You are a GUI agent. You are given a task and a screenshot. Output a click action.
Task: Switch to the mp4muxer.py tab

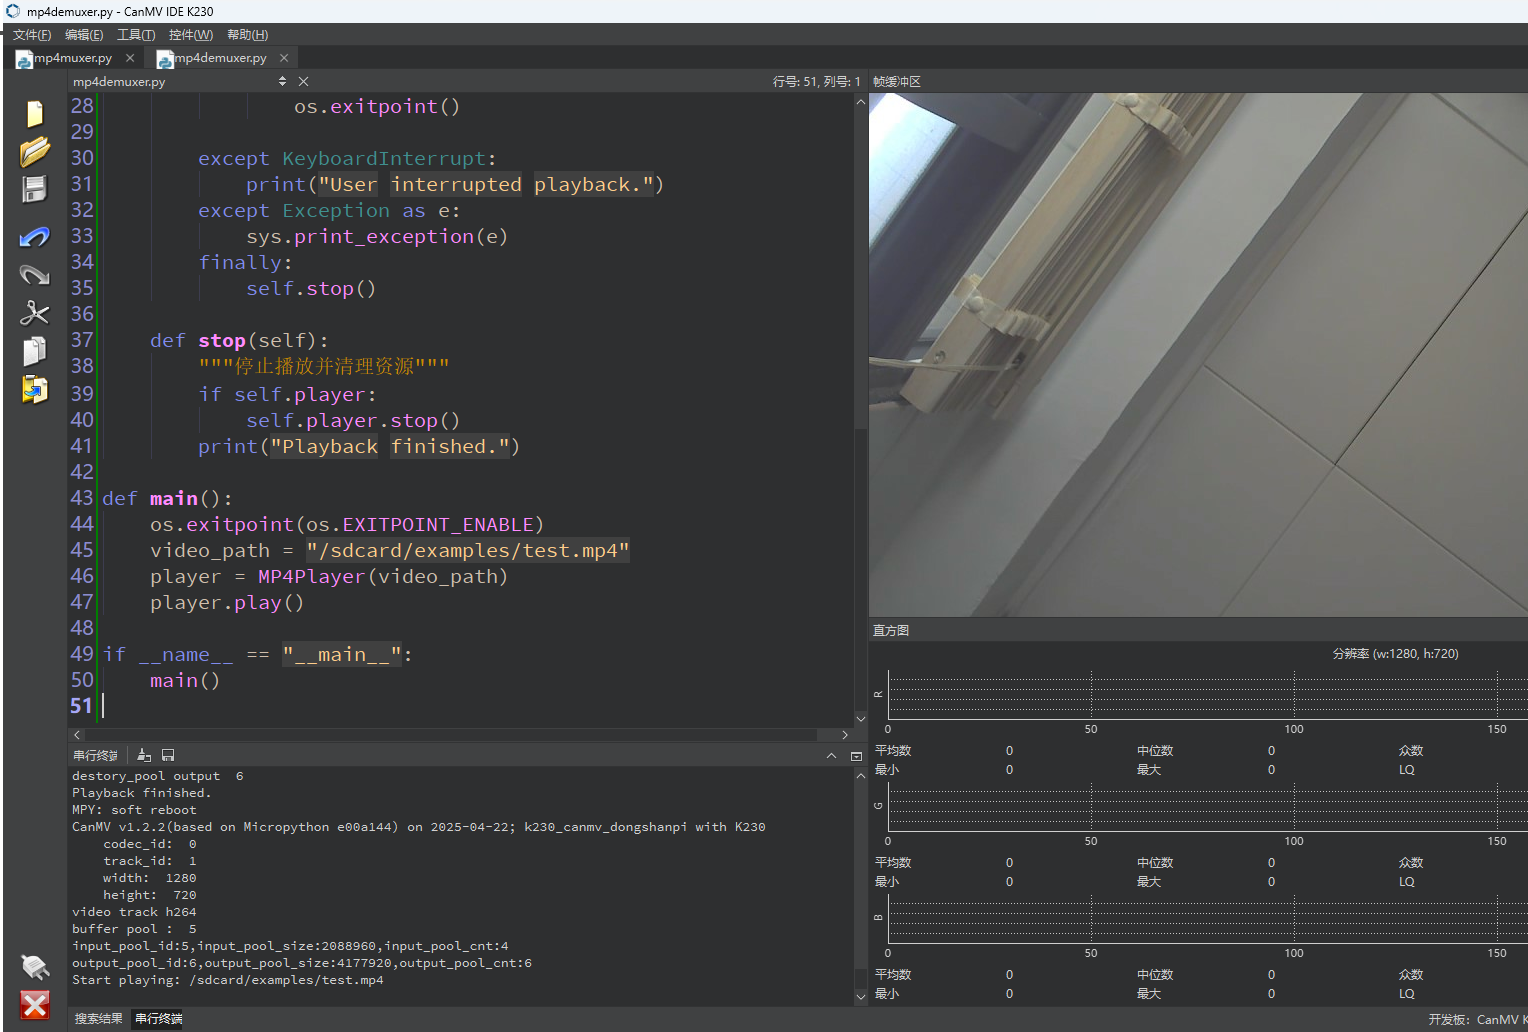73,58
